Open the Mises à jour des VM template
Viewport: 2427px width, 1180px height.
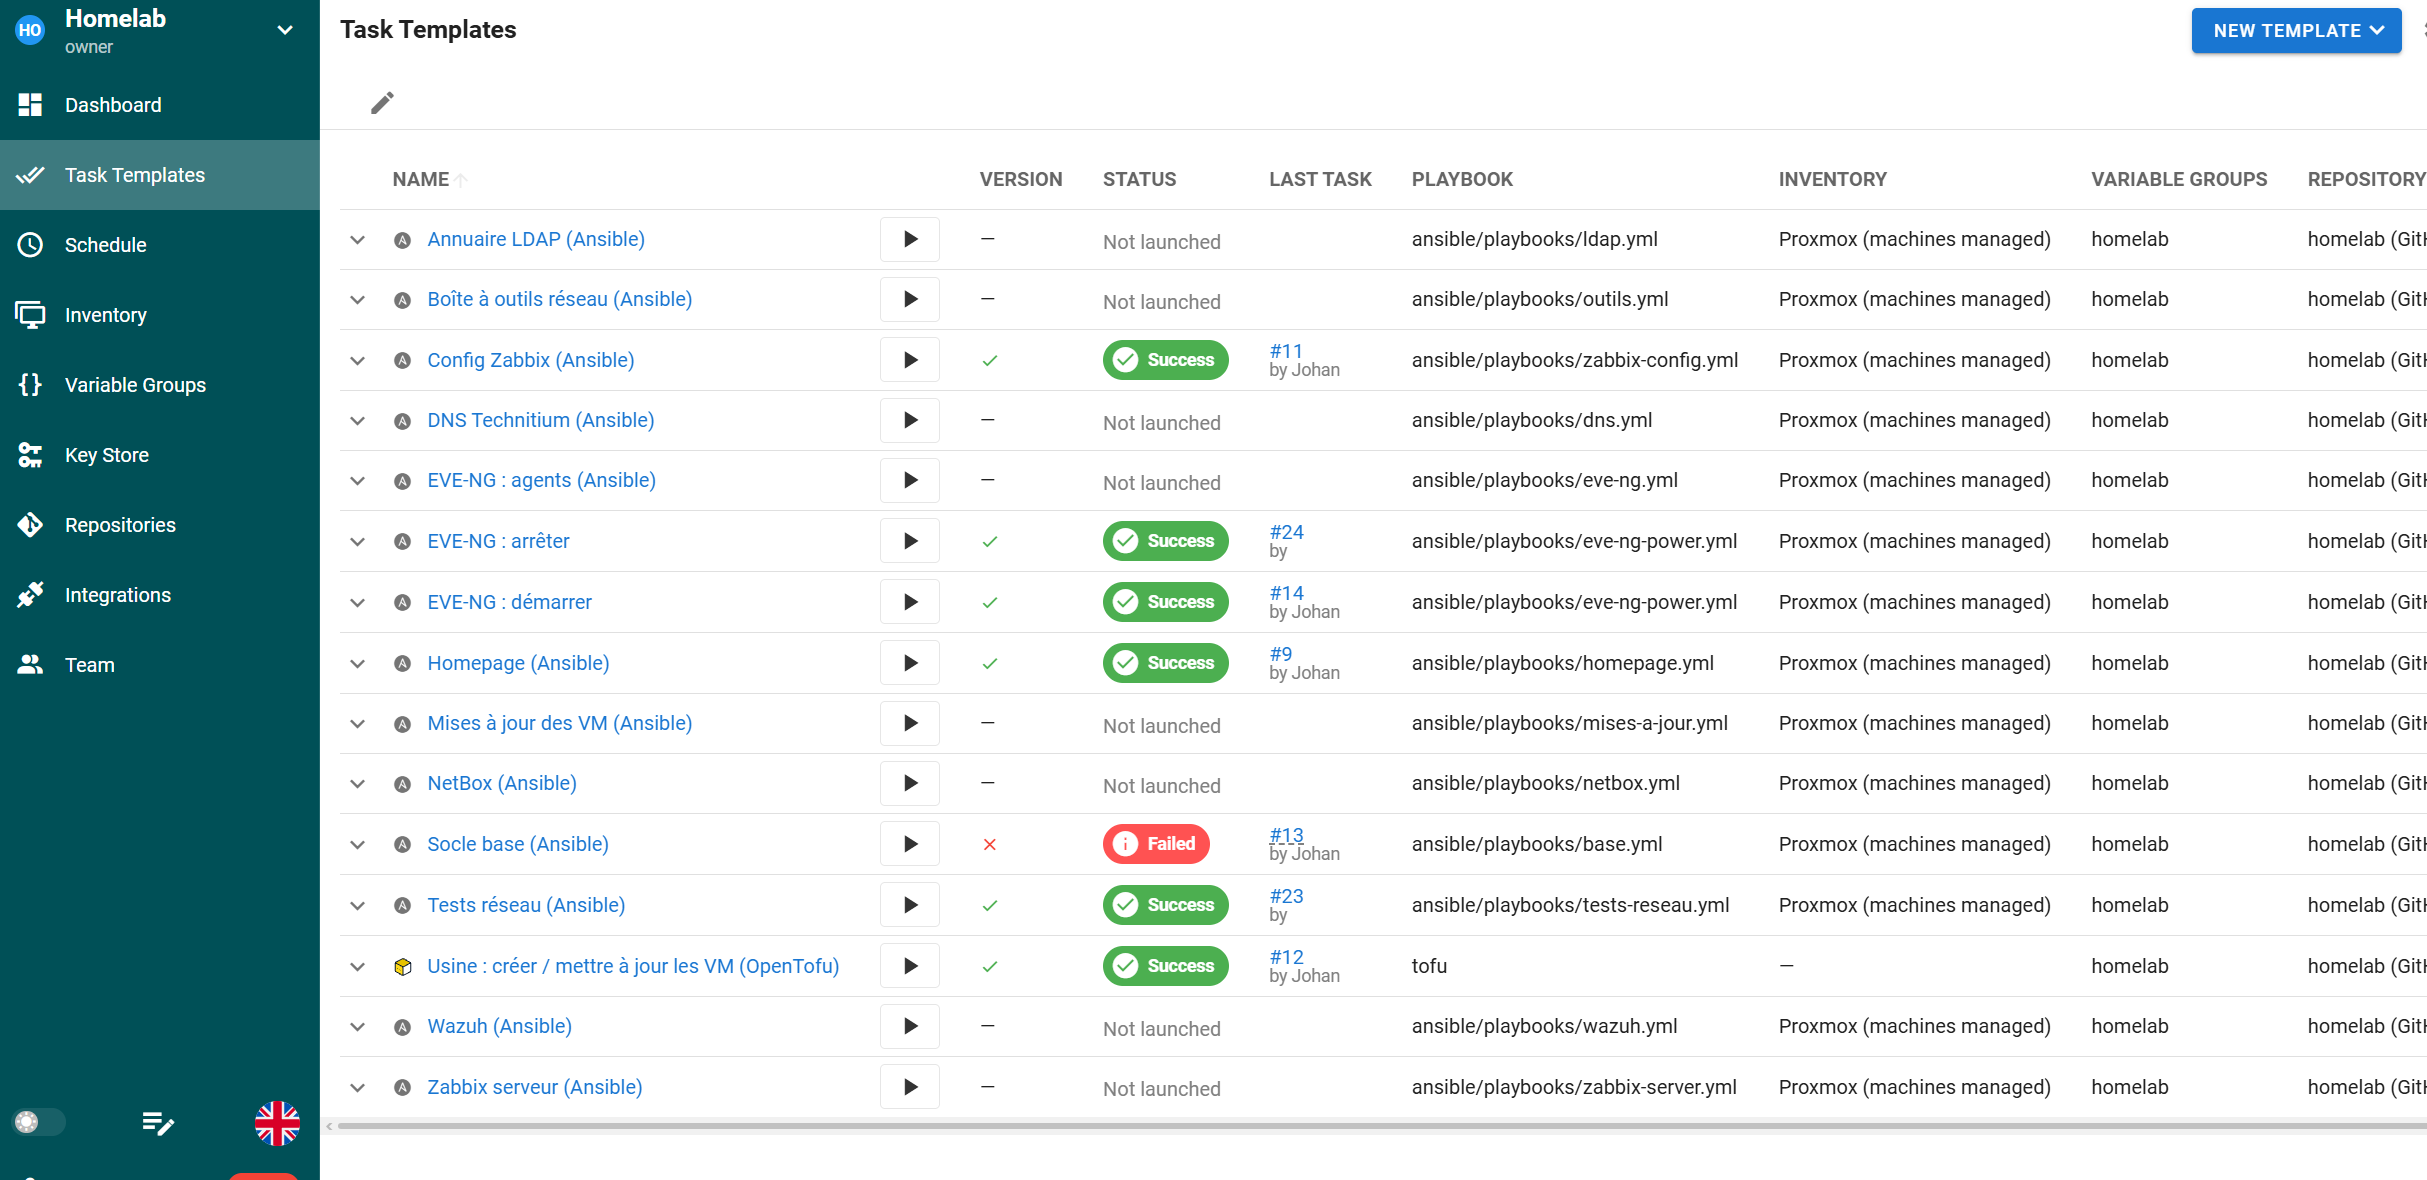point(559,723)
